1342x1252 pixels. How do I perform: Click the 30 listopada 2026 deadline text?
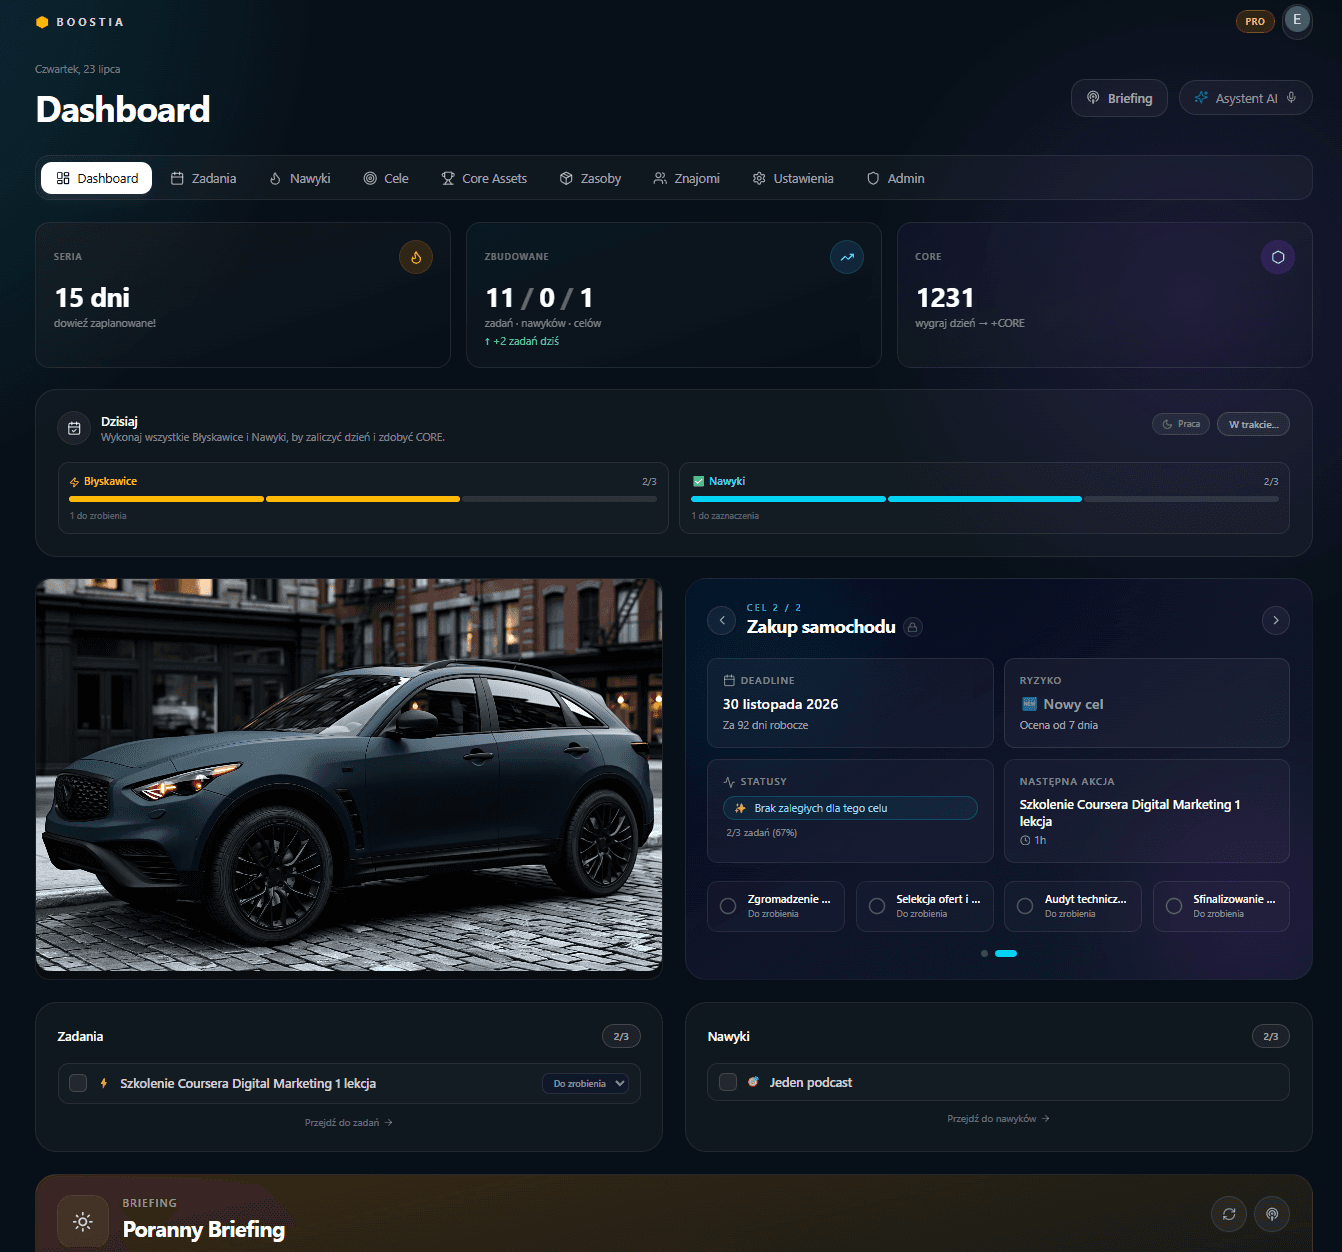(x=780, y=704)
